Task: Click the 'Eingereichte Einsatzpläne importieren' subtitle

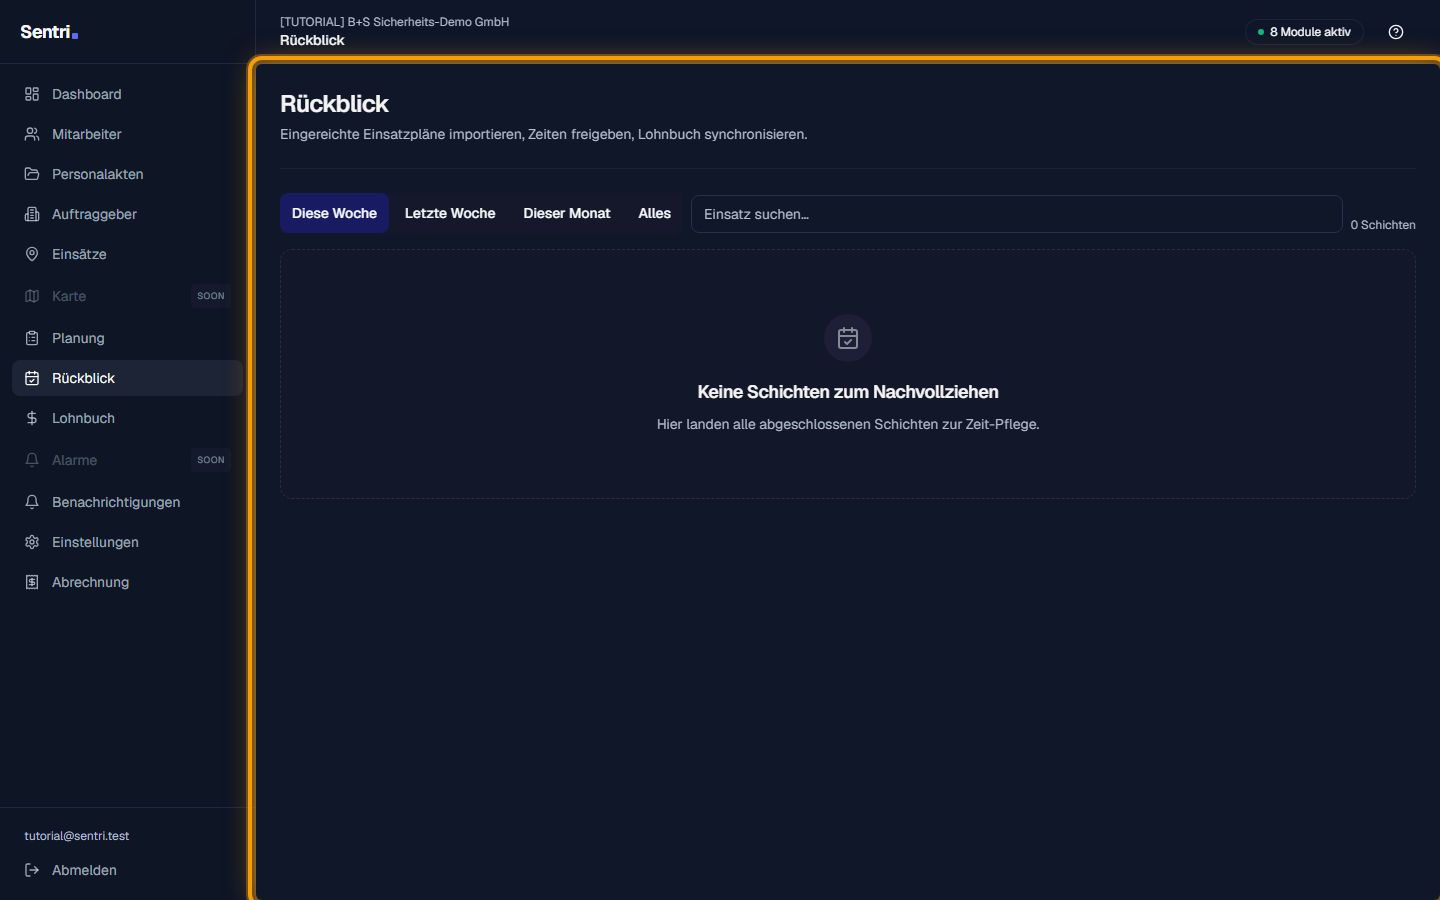Action: (544, 134)
